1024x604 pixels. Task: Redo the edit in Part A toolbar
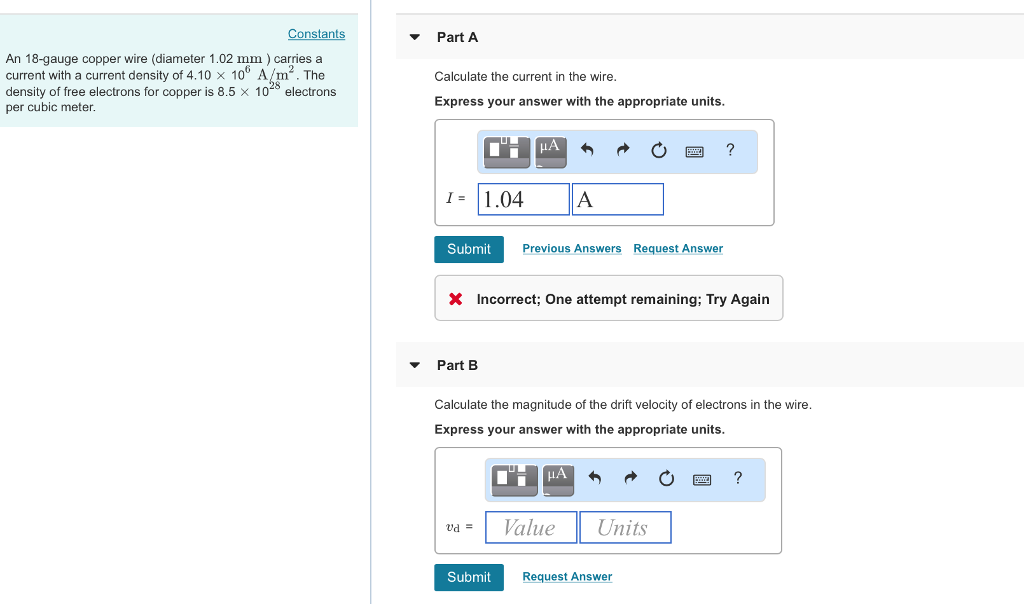[622, 151]
